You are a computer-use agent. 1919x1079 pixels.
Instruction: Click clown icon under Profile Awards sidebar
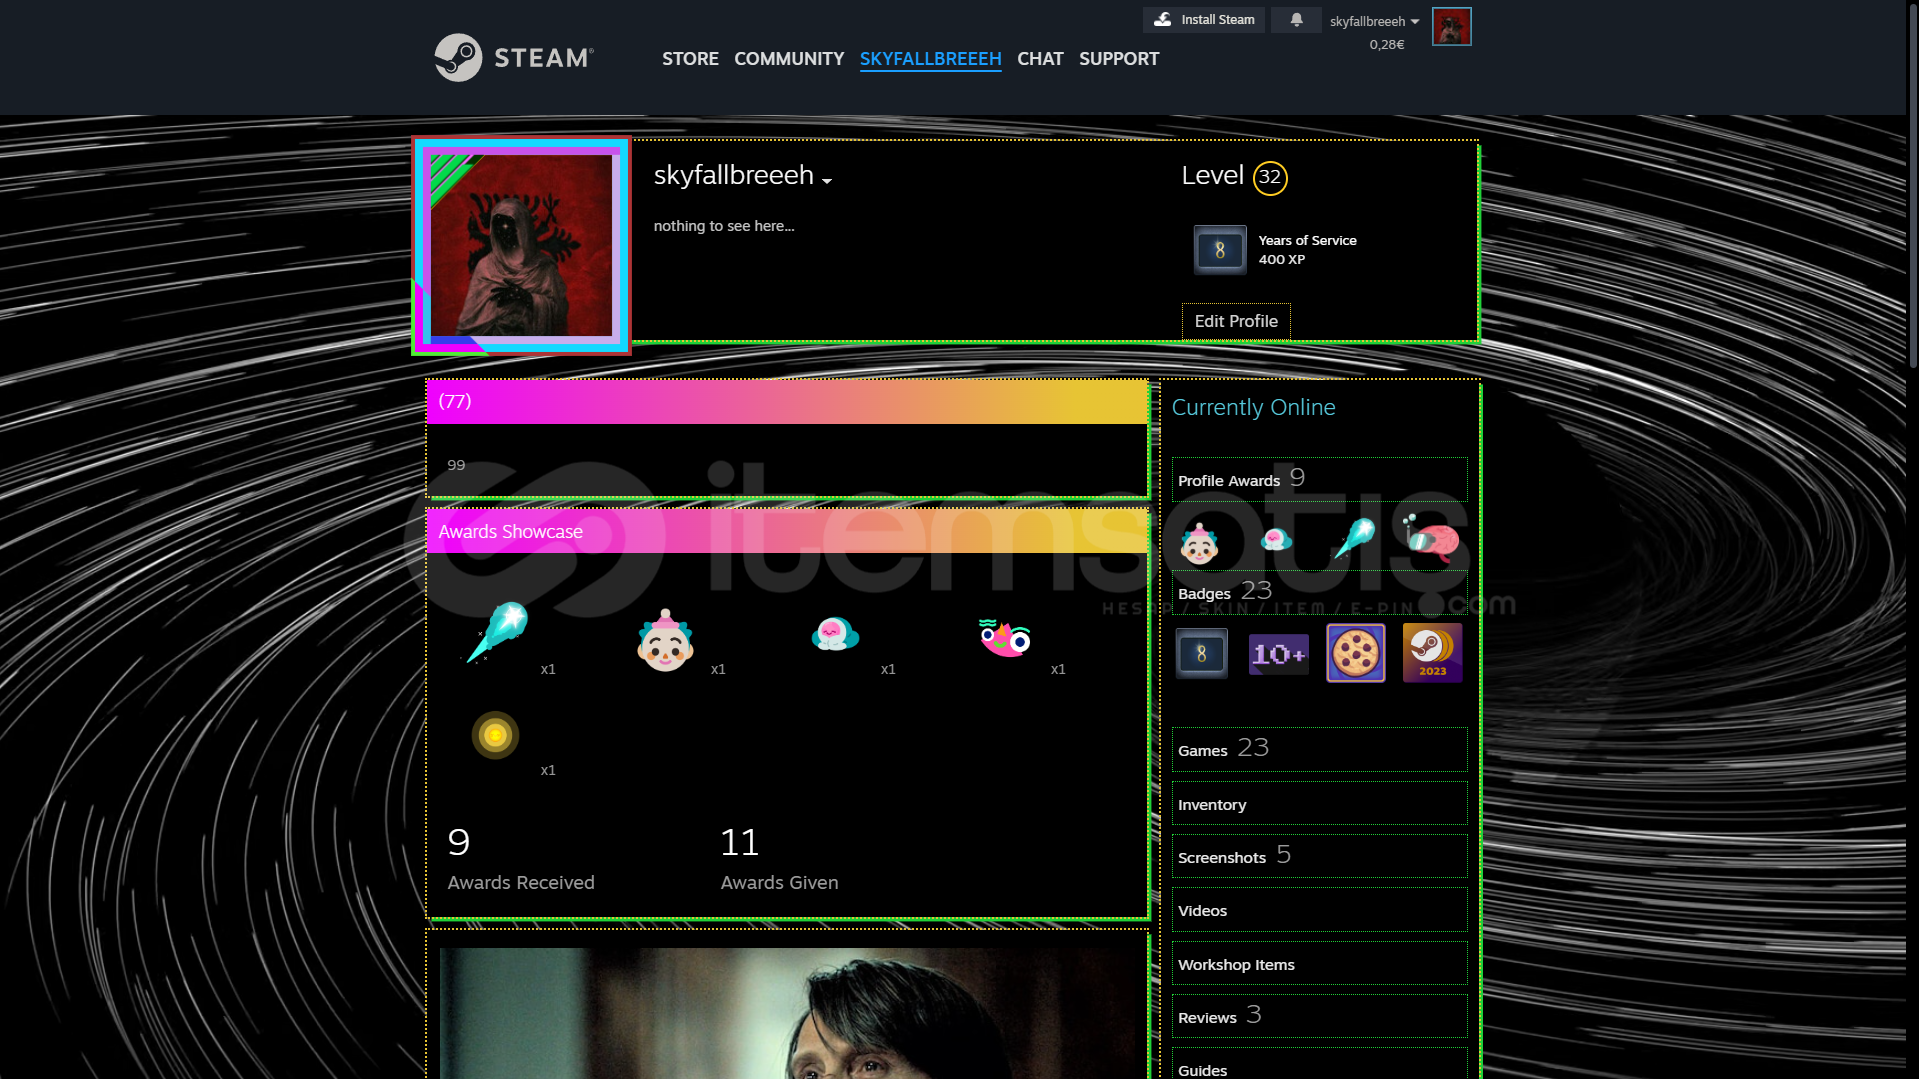point(1198,543)
